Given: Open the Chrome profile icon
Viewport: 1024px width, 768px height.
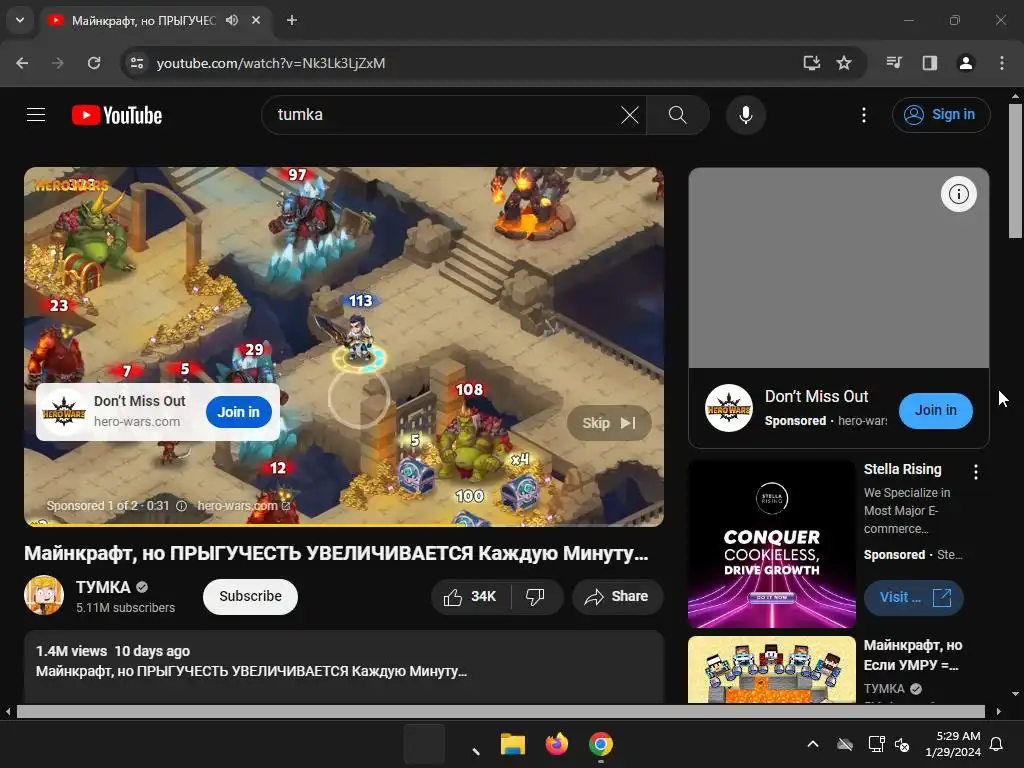Looking at the screenshot, I should [965, 63].
